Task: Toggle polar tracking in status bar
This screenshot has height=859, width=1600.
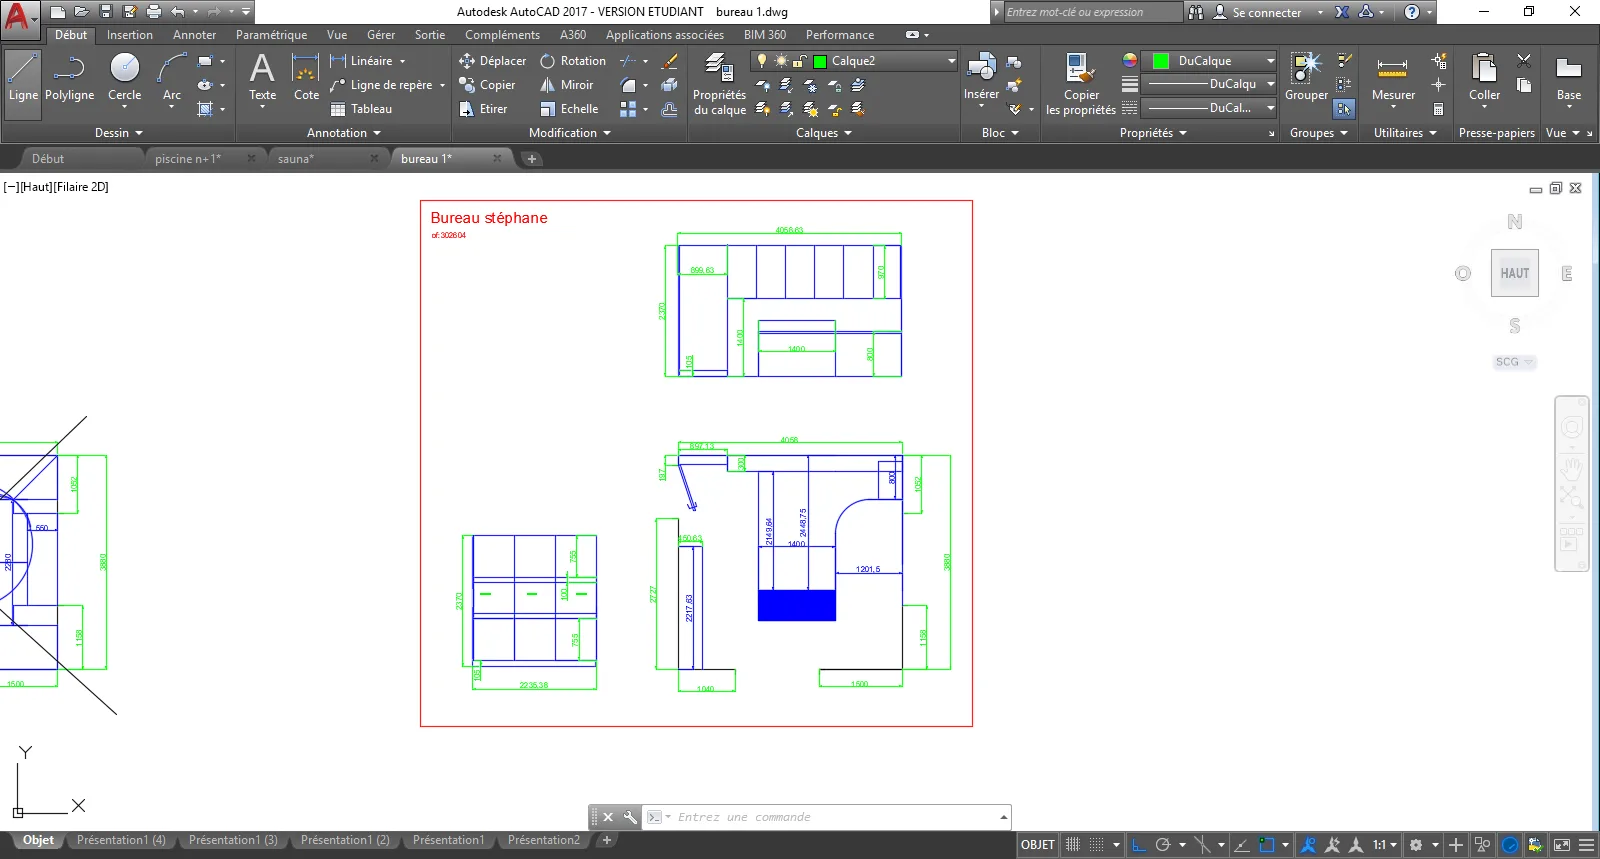Action: click(x=1163, y=845)
